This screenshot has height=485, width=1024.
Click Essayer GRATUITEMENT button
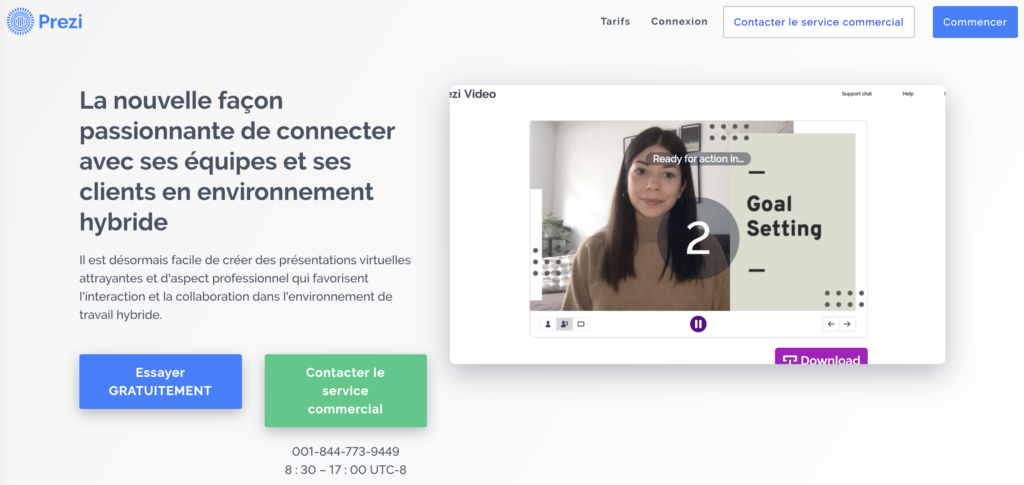pyautogui.click(x=161, y=382)
